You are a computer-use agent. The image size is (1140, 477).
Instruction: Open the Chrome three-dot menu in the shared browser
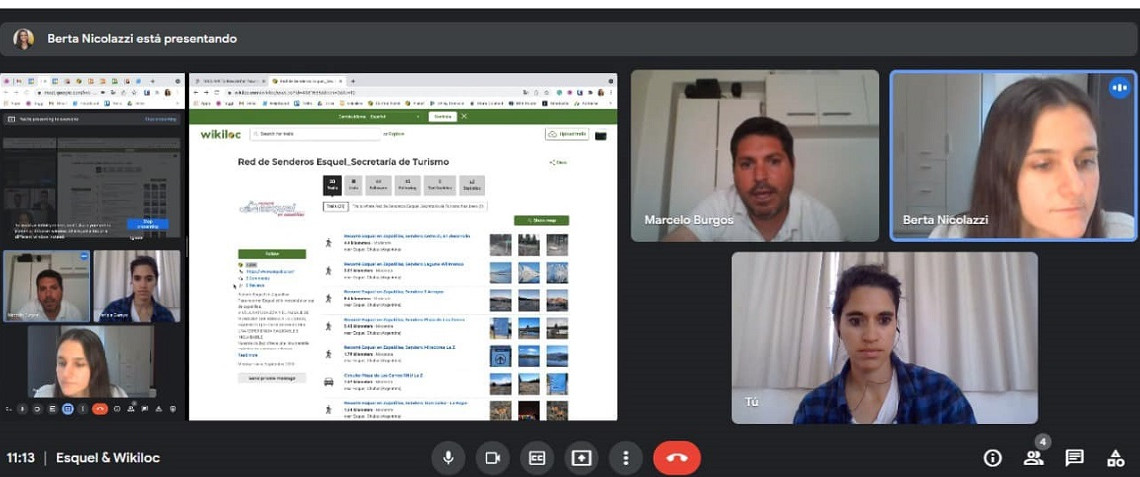(611, 93)
